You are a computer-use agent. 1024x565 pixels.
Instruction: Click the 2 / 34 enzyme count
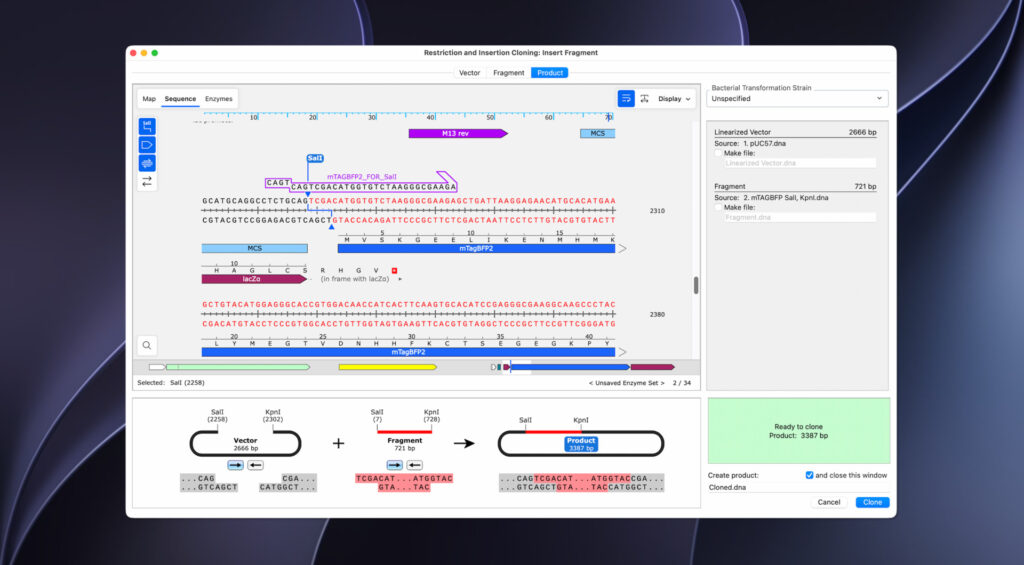(x=682, y=383)
